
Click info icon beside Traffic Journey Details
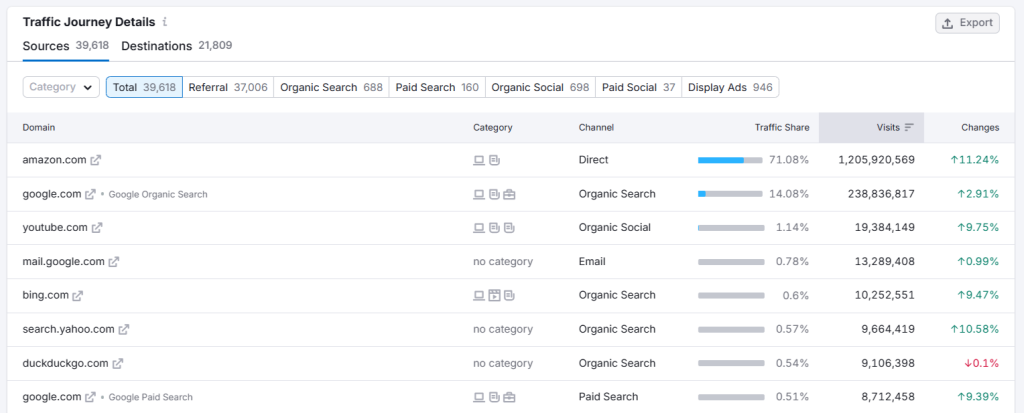[165, 22]
